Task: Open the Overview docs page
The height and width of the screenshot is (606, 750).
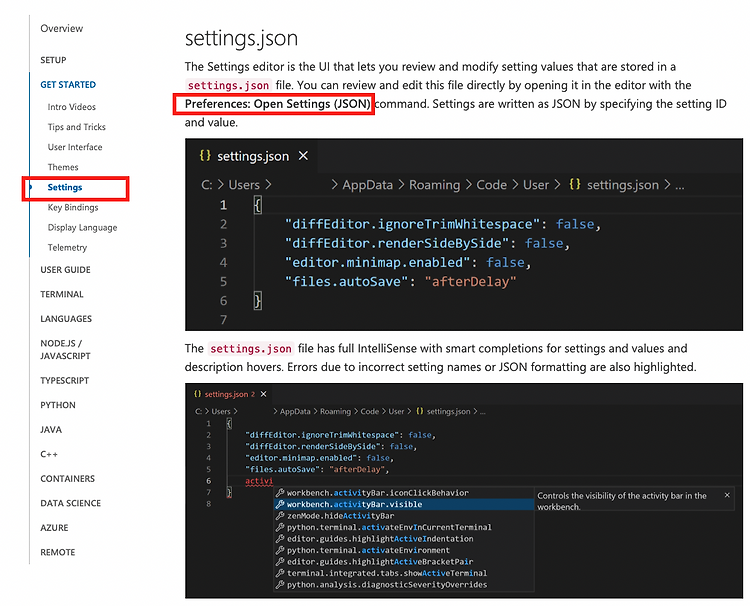Action: pos(62,28)
